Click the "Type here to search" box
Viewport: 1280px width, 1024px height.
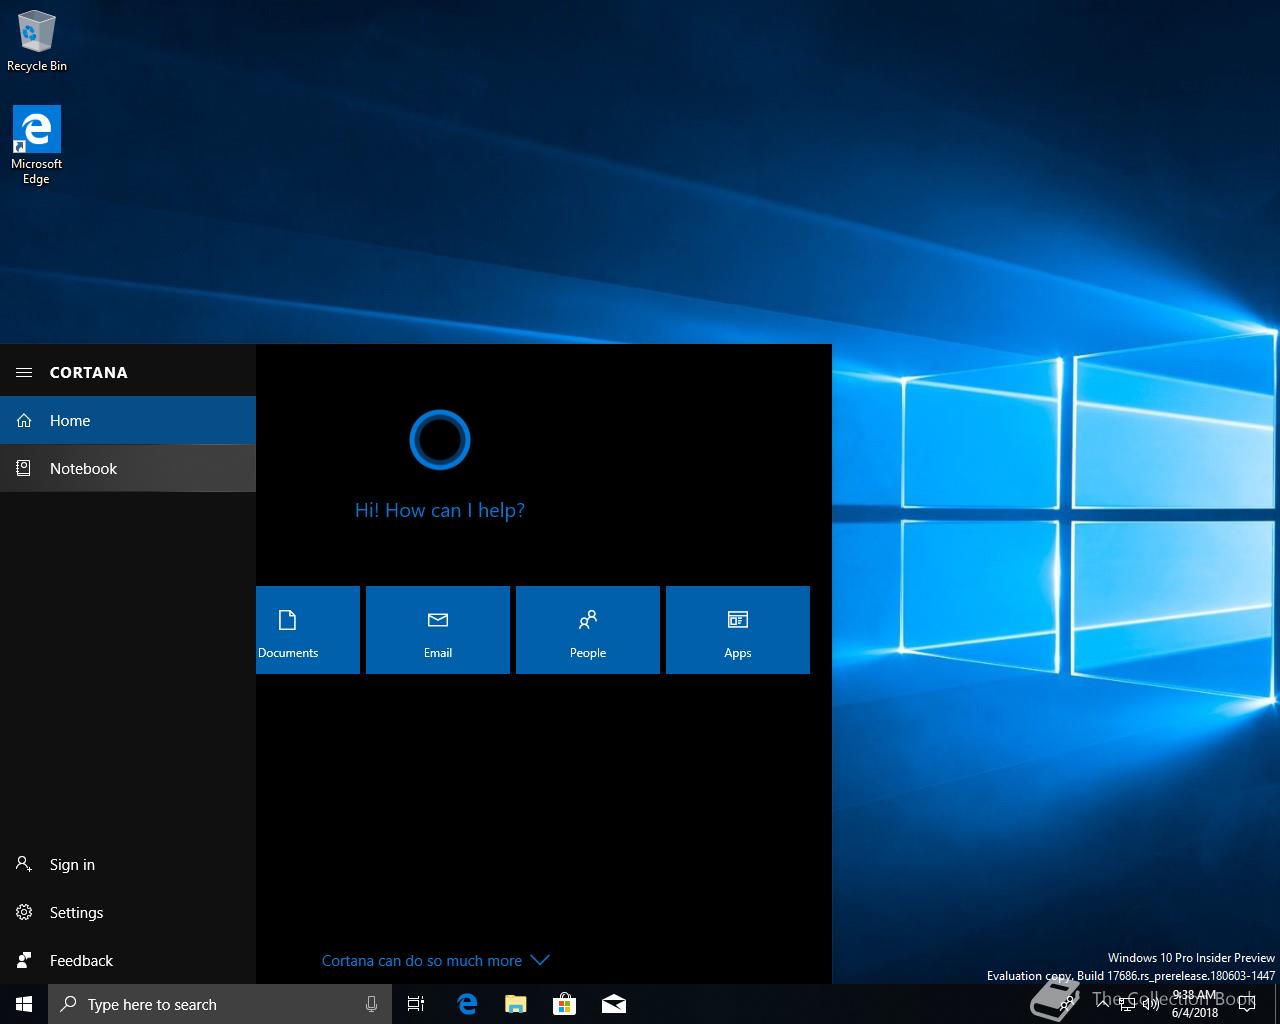coord(220,1004)
